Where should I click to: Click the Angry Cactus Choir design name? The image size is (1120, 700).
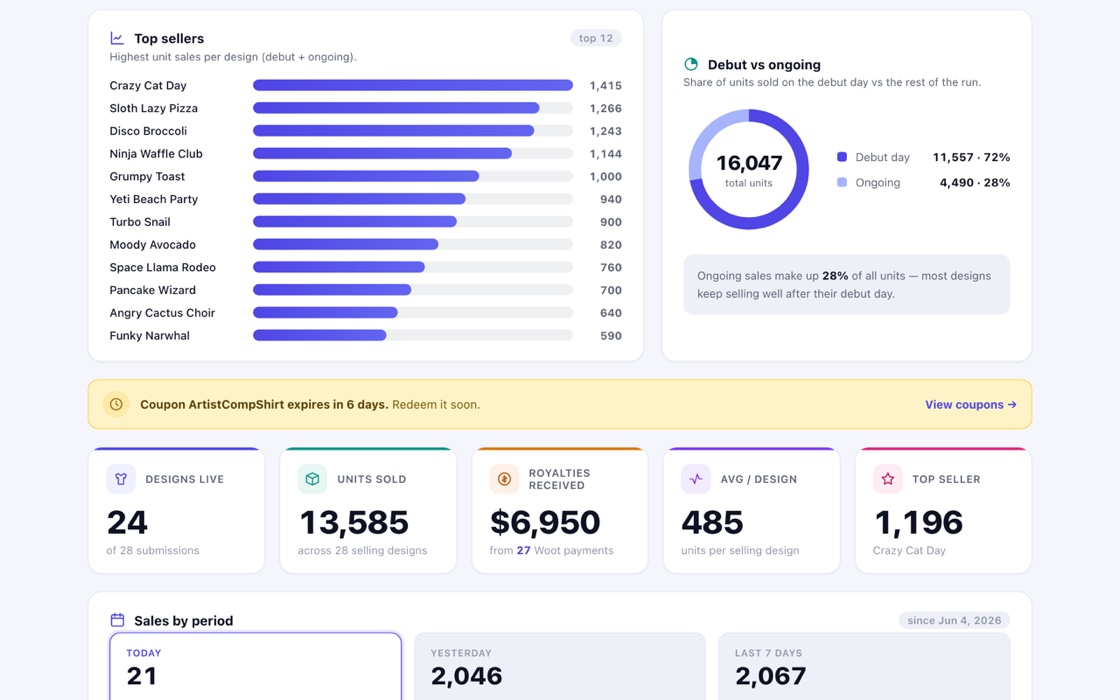(x=162, y=313)
